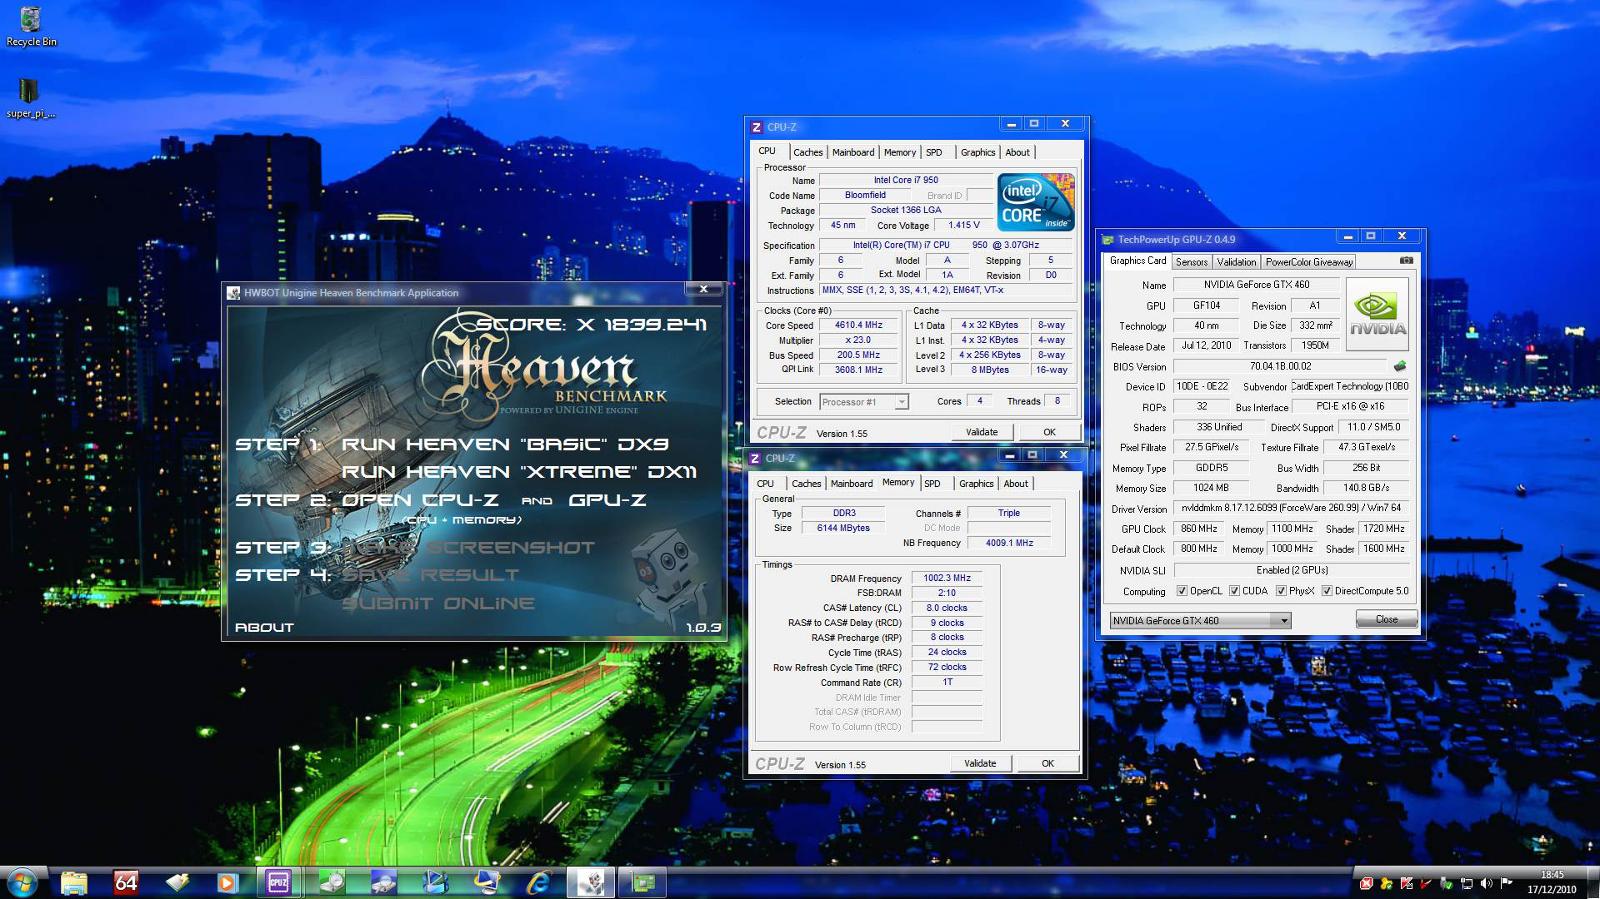Open Mainboard tab in upper CPU-Z window

point(853,152)
